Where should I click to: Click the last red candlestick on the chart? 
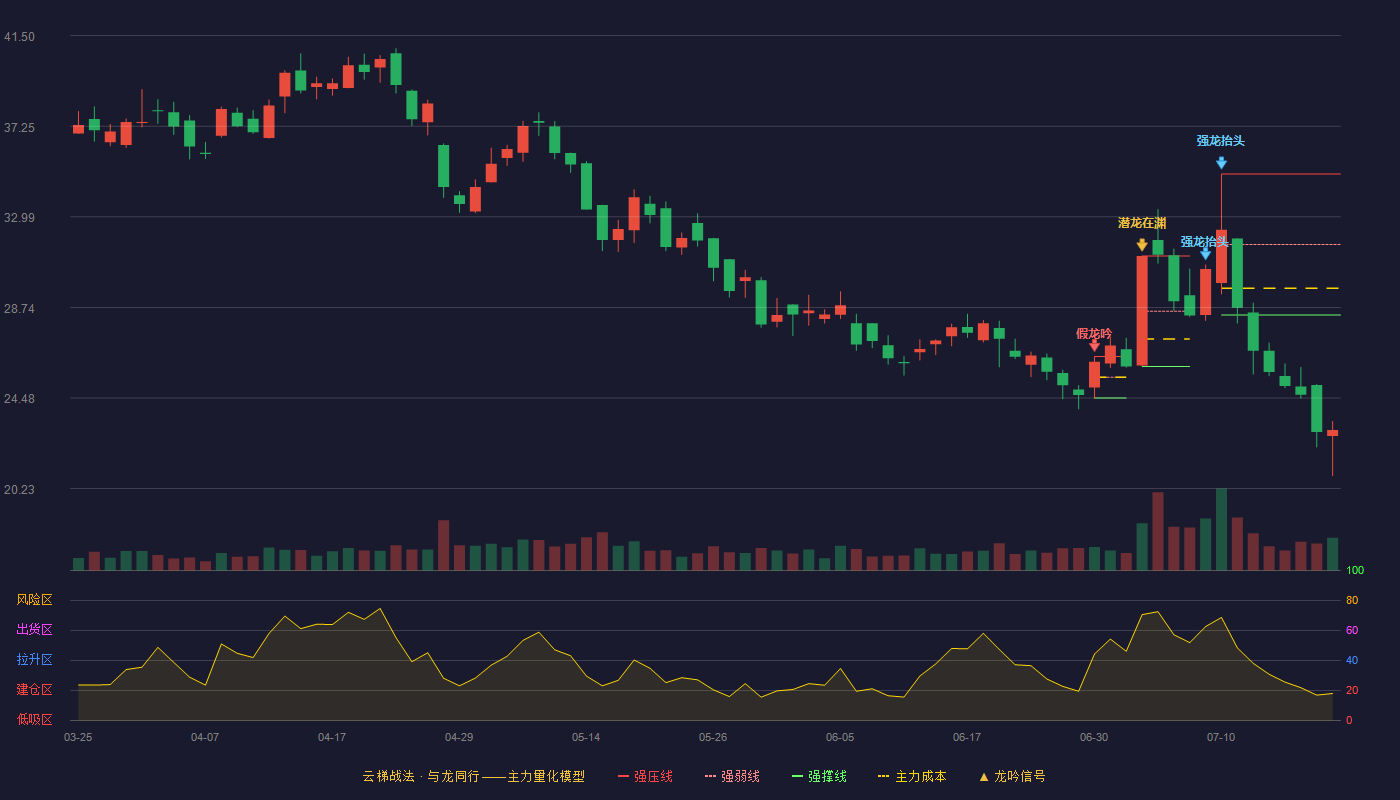pyautogui.click(x=1332, y=448)
